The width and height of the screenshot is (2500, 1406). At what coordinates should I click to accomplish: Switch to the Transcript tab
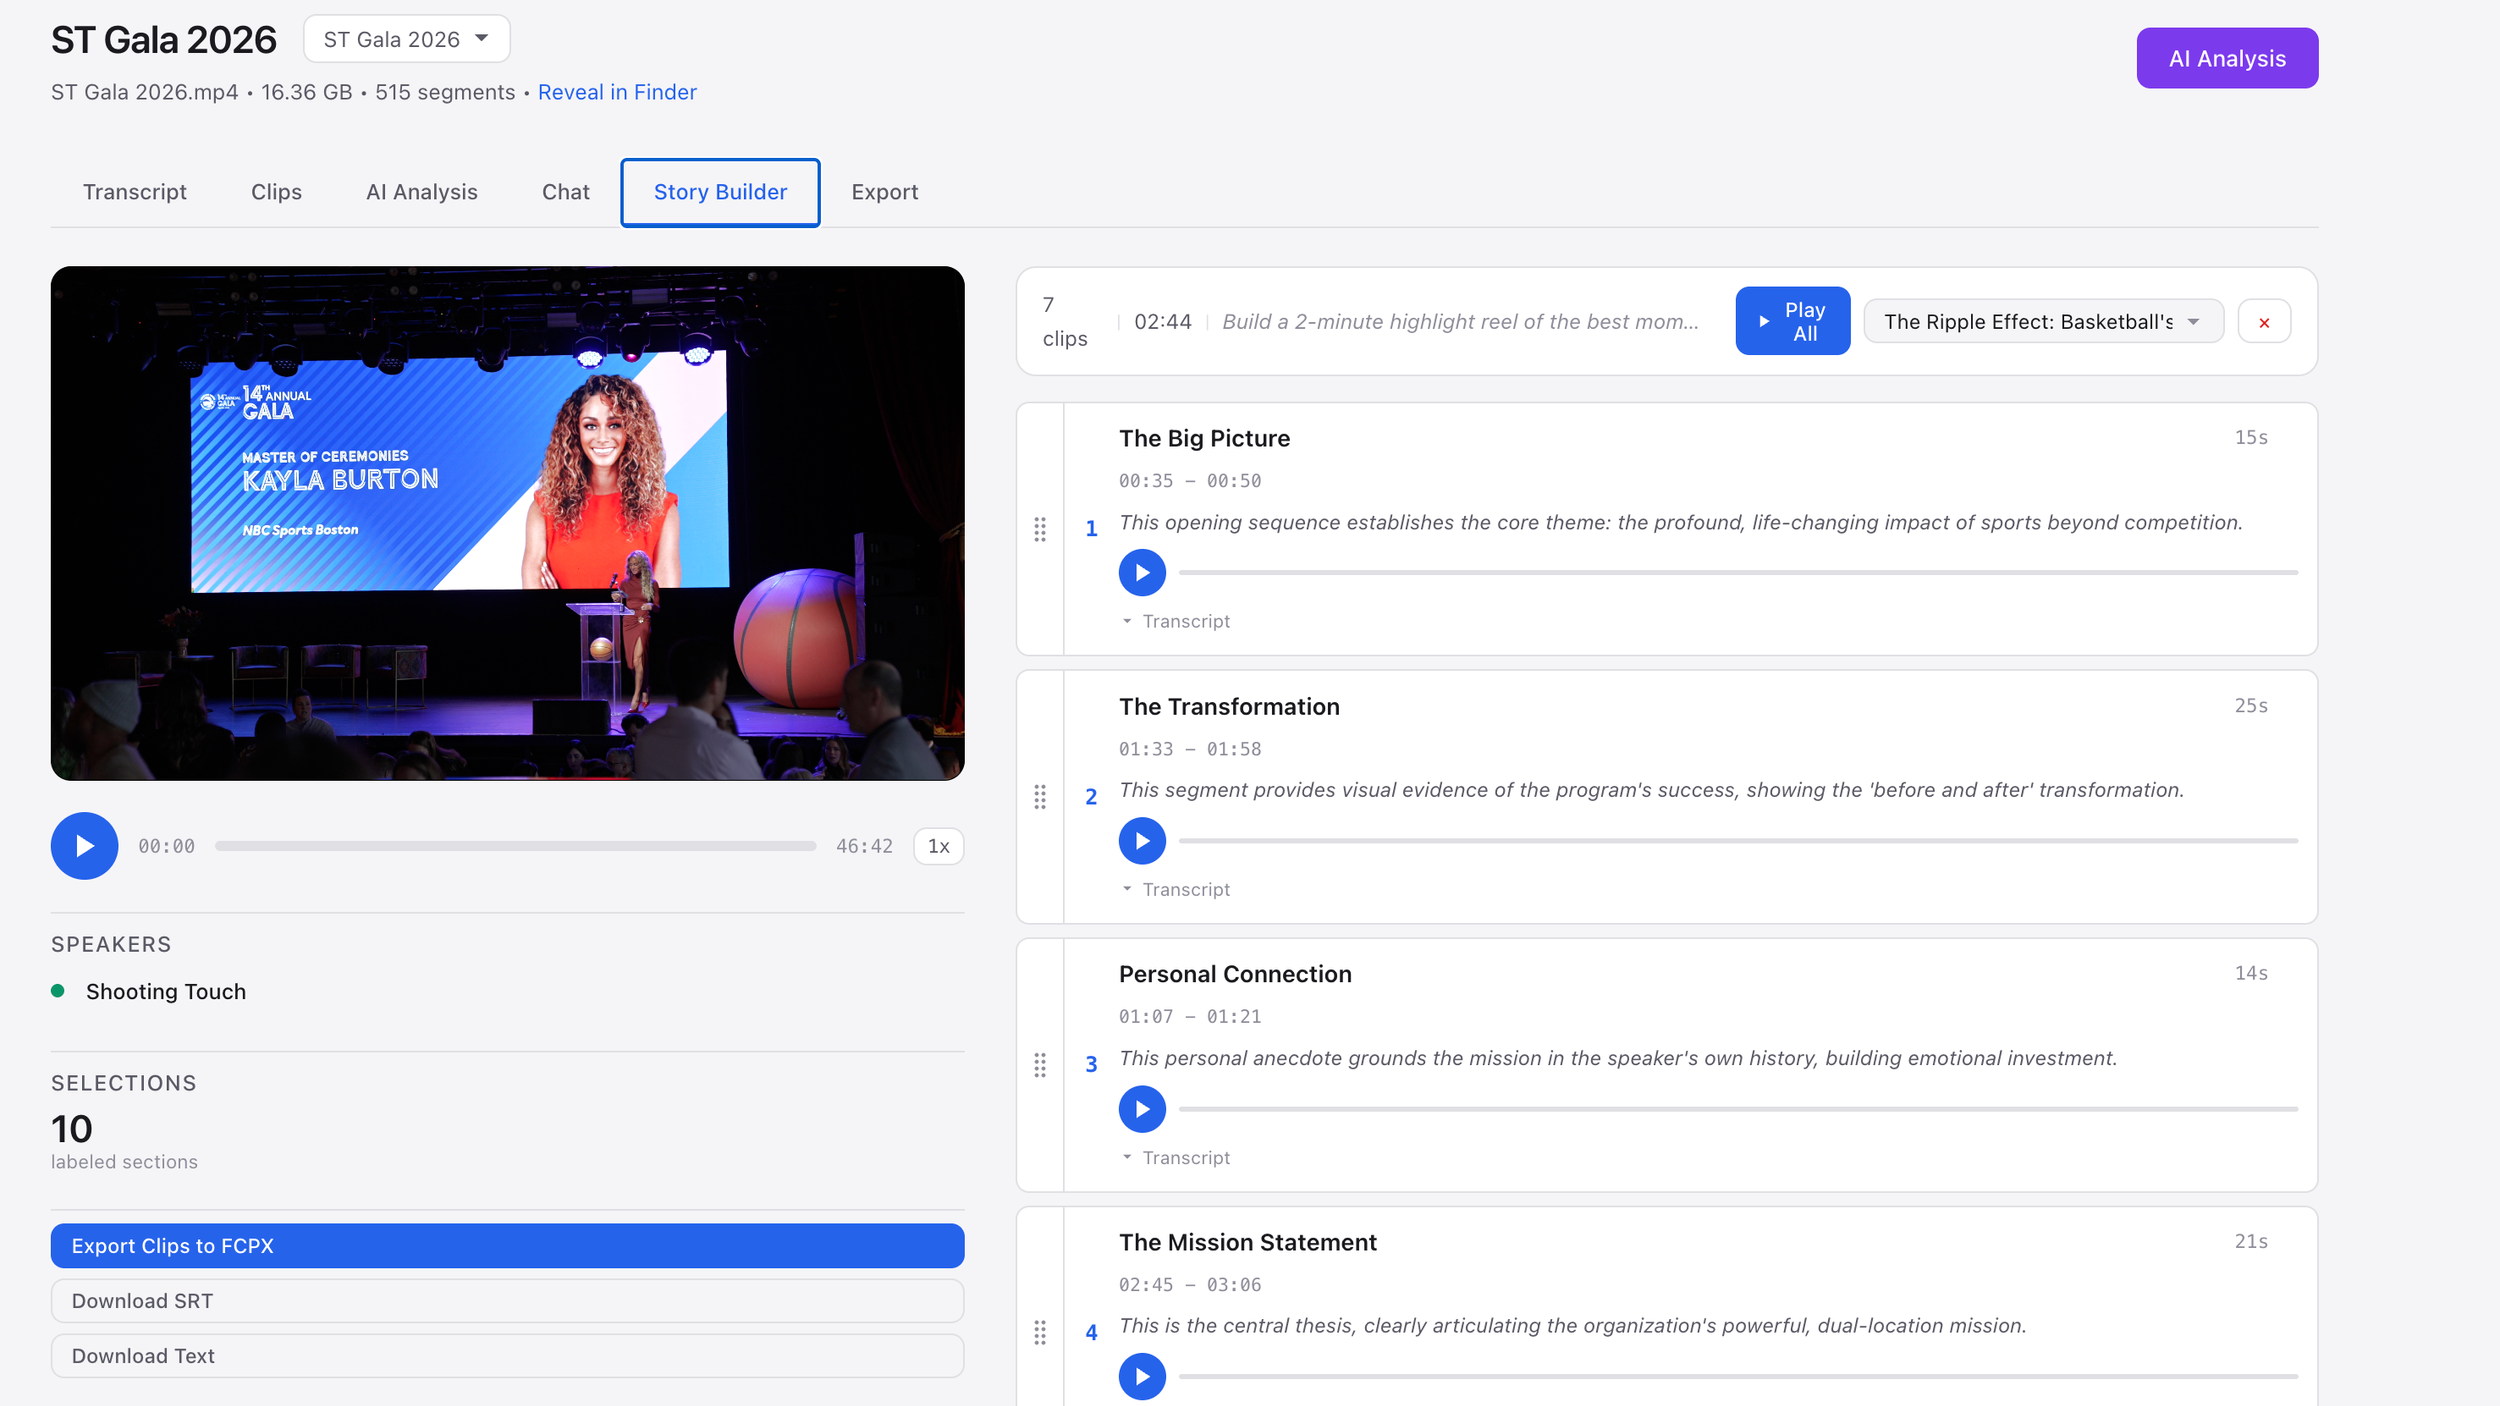click(x=134, y=192)
